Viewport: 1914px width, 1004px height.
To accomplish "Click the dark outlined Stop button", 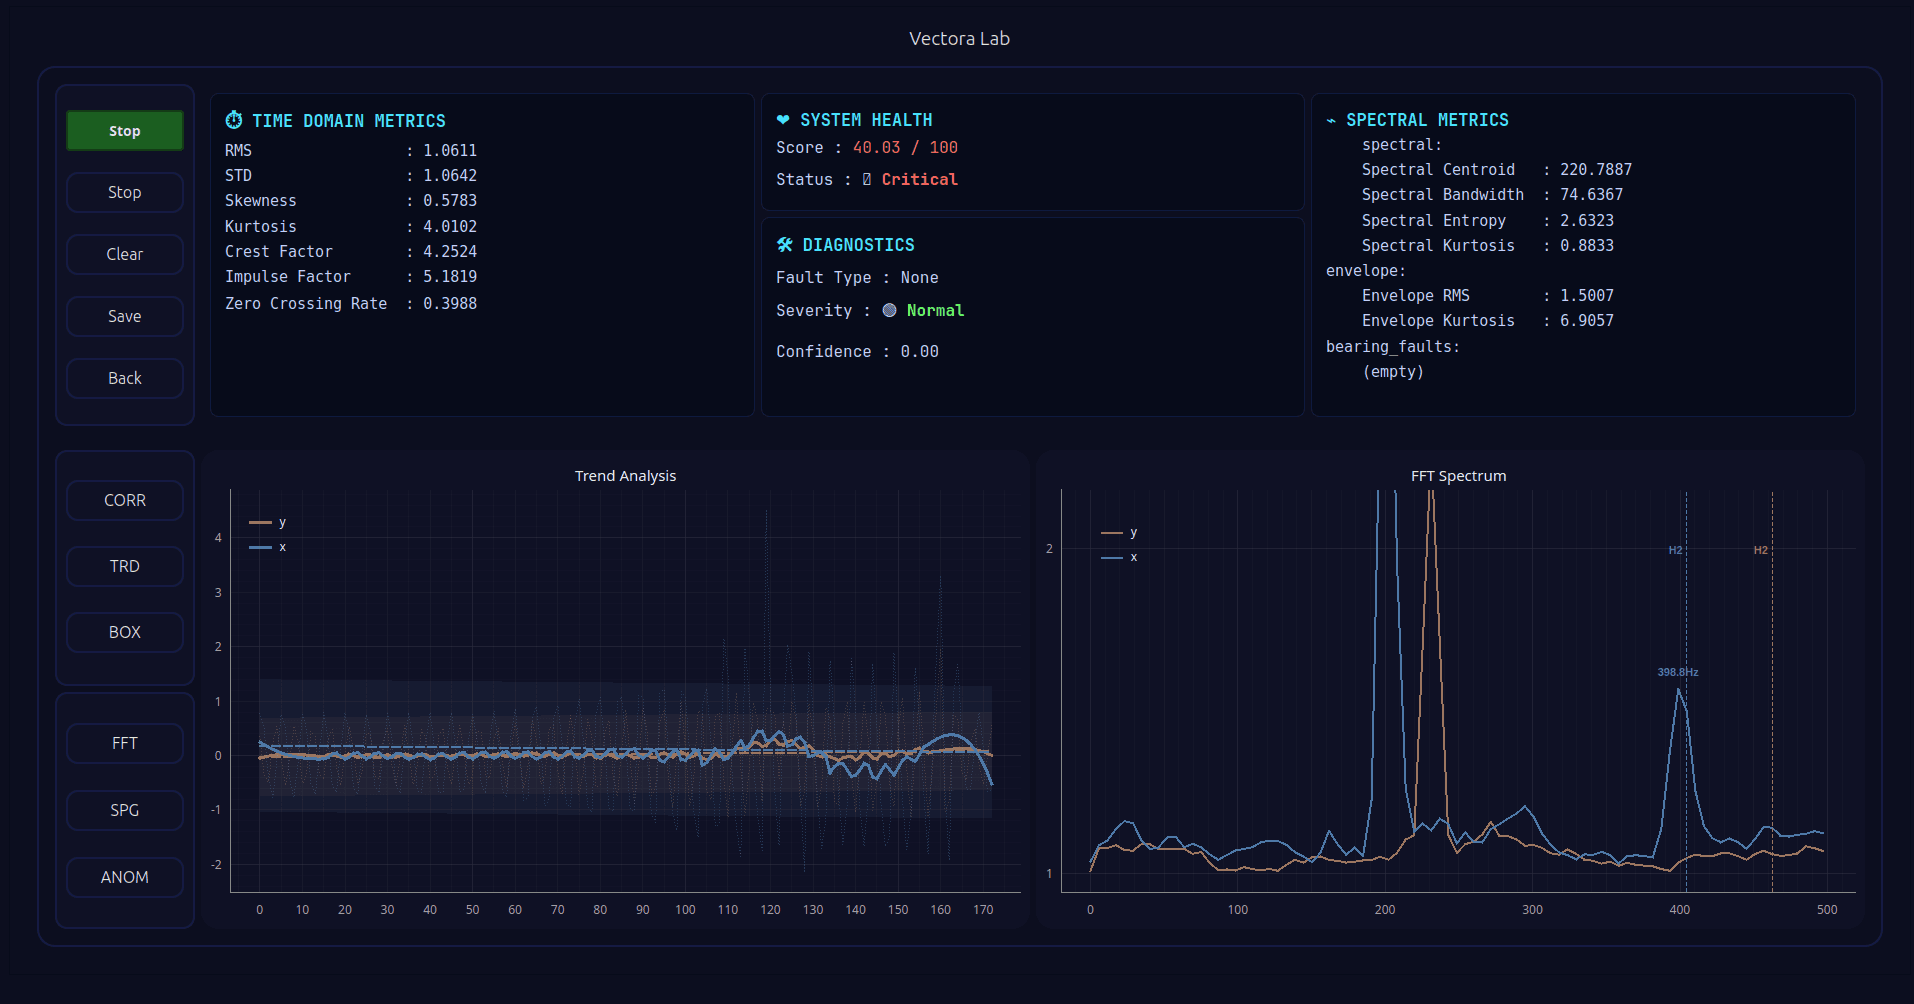I will (125, 192).
